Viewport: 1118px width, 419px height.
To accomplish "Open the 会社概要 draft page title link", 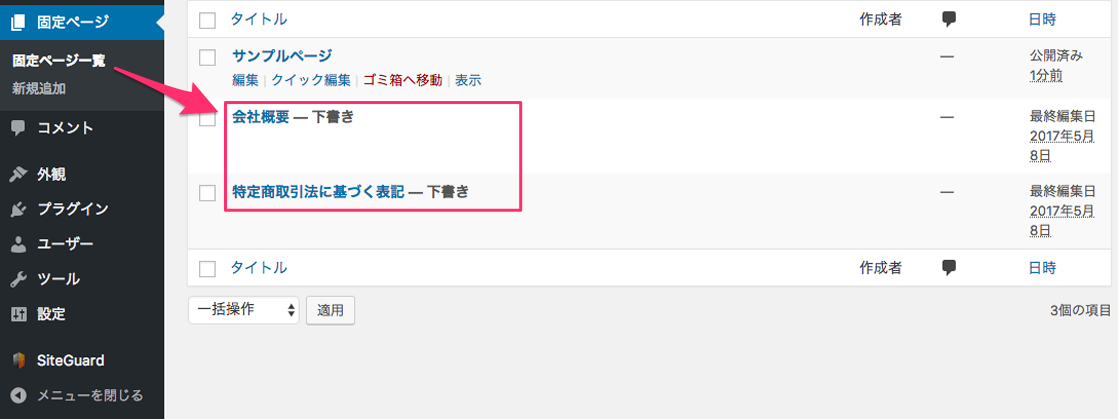I will click(x=261, y=118).
